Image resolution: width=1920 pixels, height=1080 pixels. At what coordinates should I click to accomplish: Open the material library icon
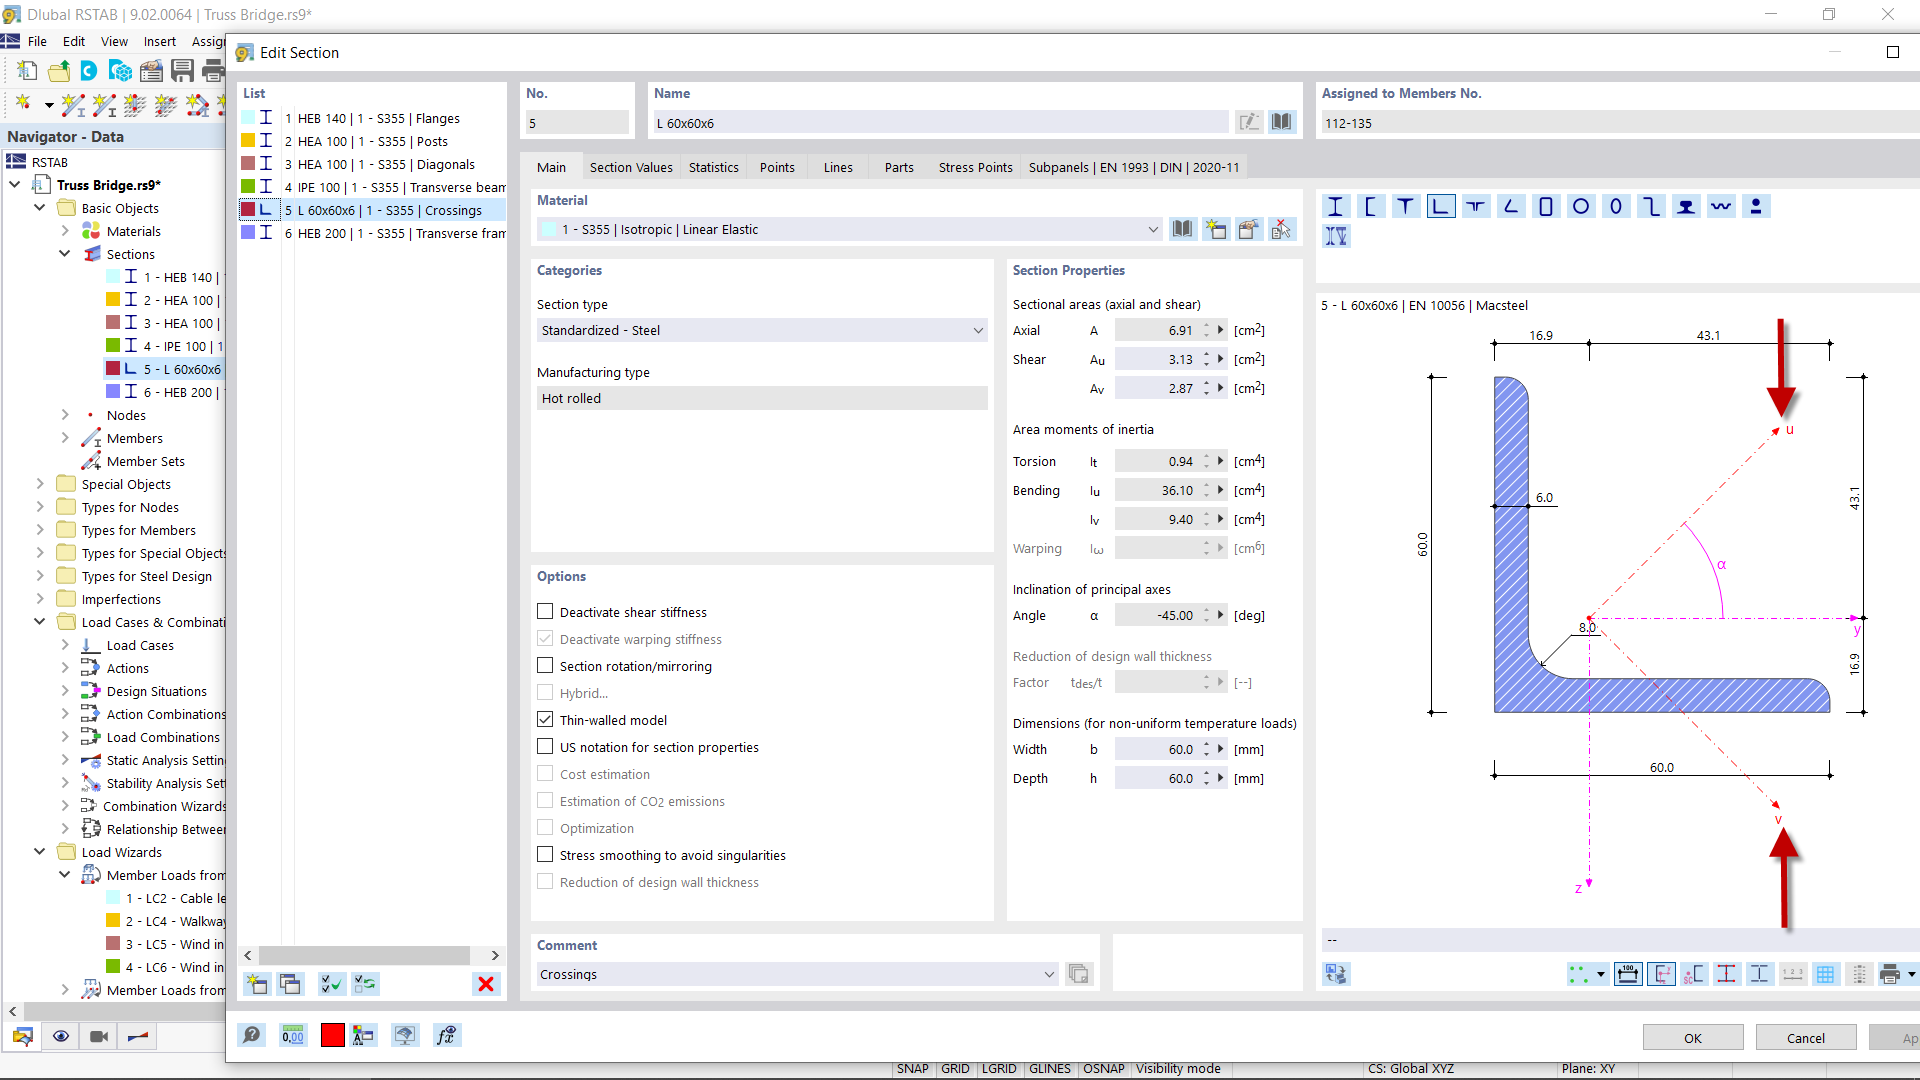click(1182, 229)
